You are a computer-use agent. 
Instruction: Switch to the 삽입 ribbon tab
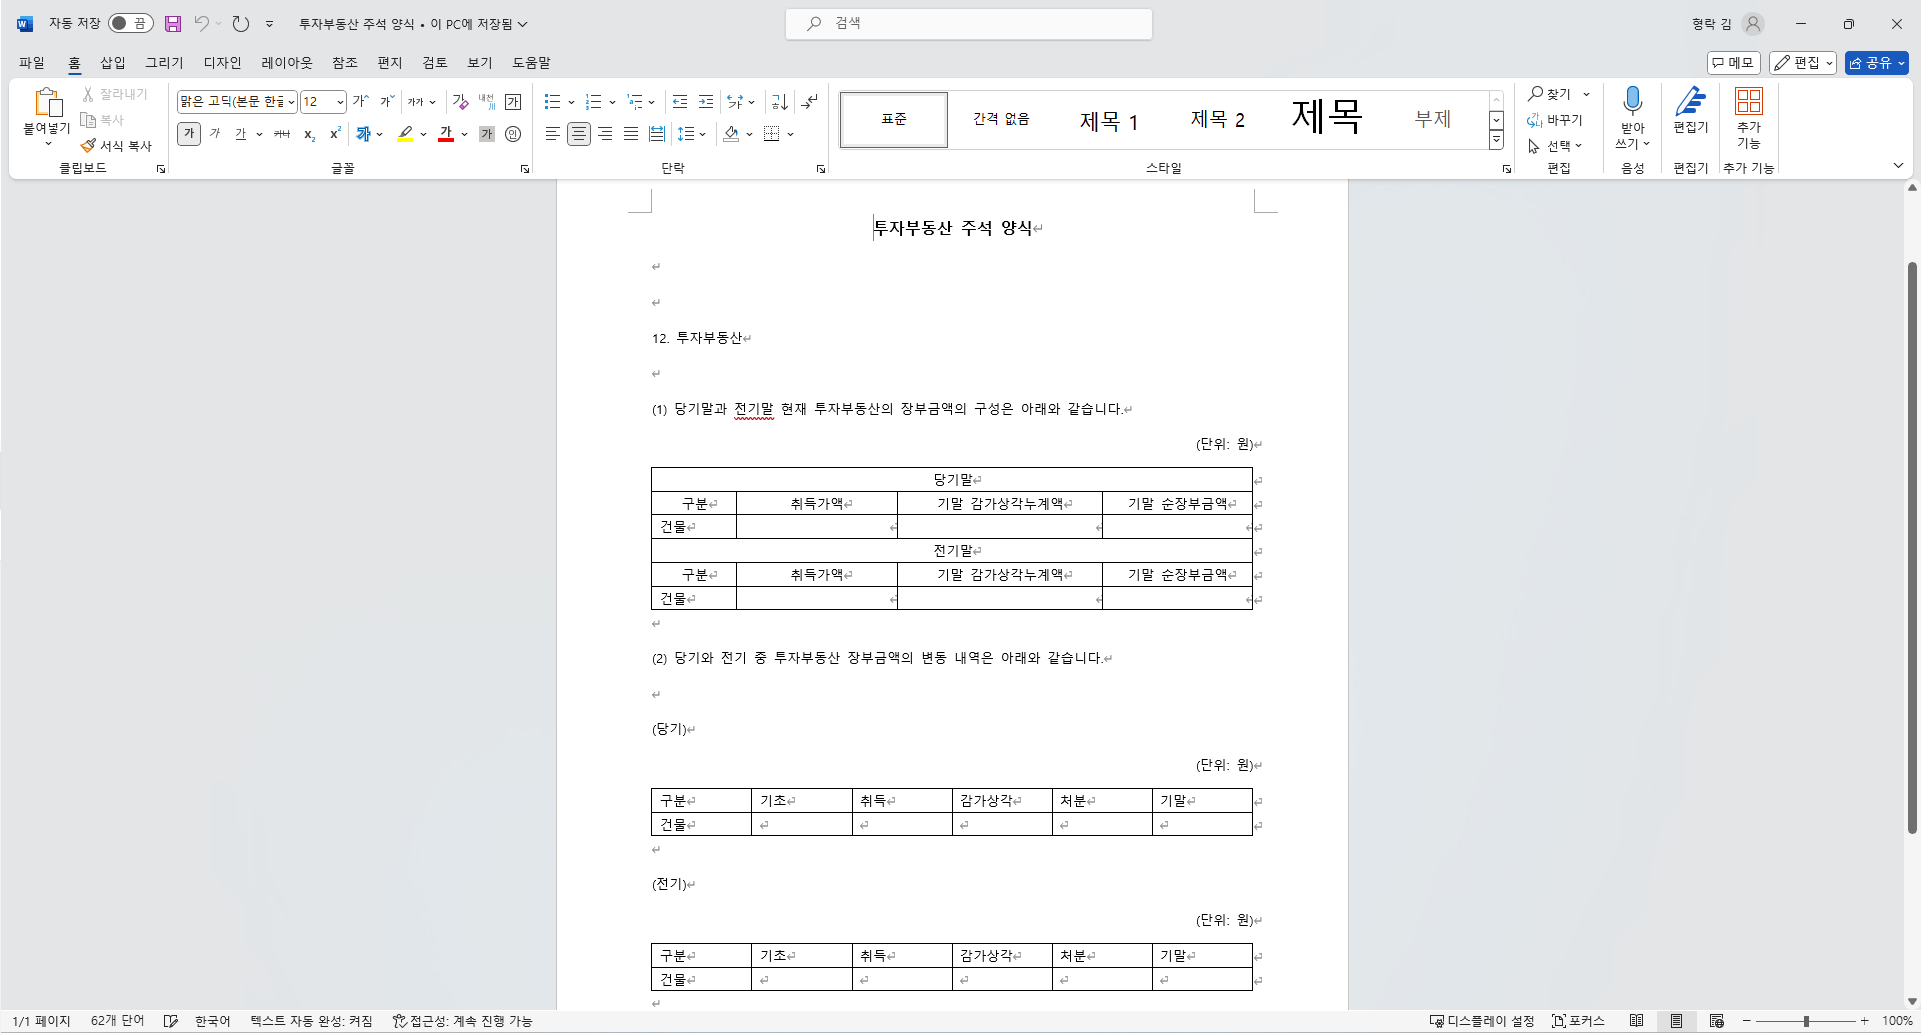112,62
